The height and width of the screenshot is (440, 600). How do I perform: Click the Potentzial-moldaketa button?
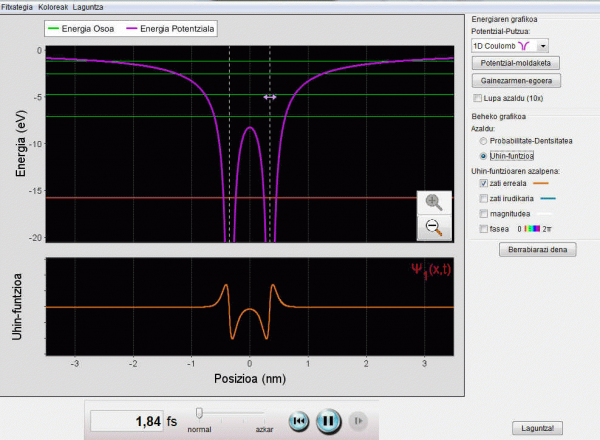(515, 62)
